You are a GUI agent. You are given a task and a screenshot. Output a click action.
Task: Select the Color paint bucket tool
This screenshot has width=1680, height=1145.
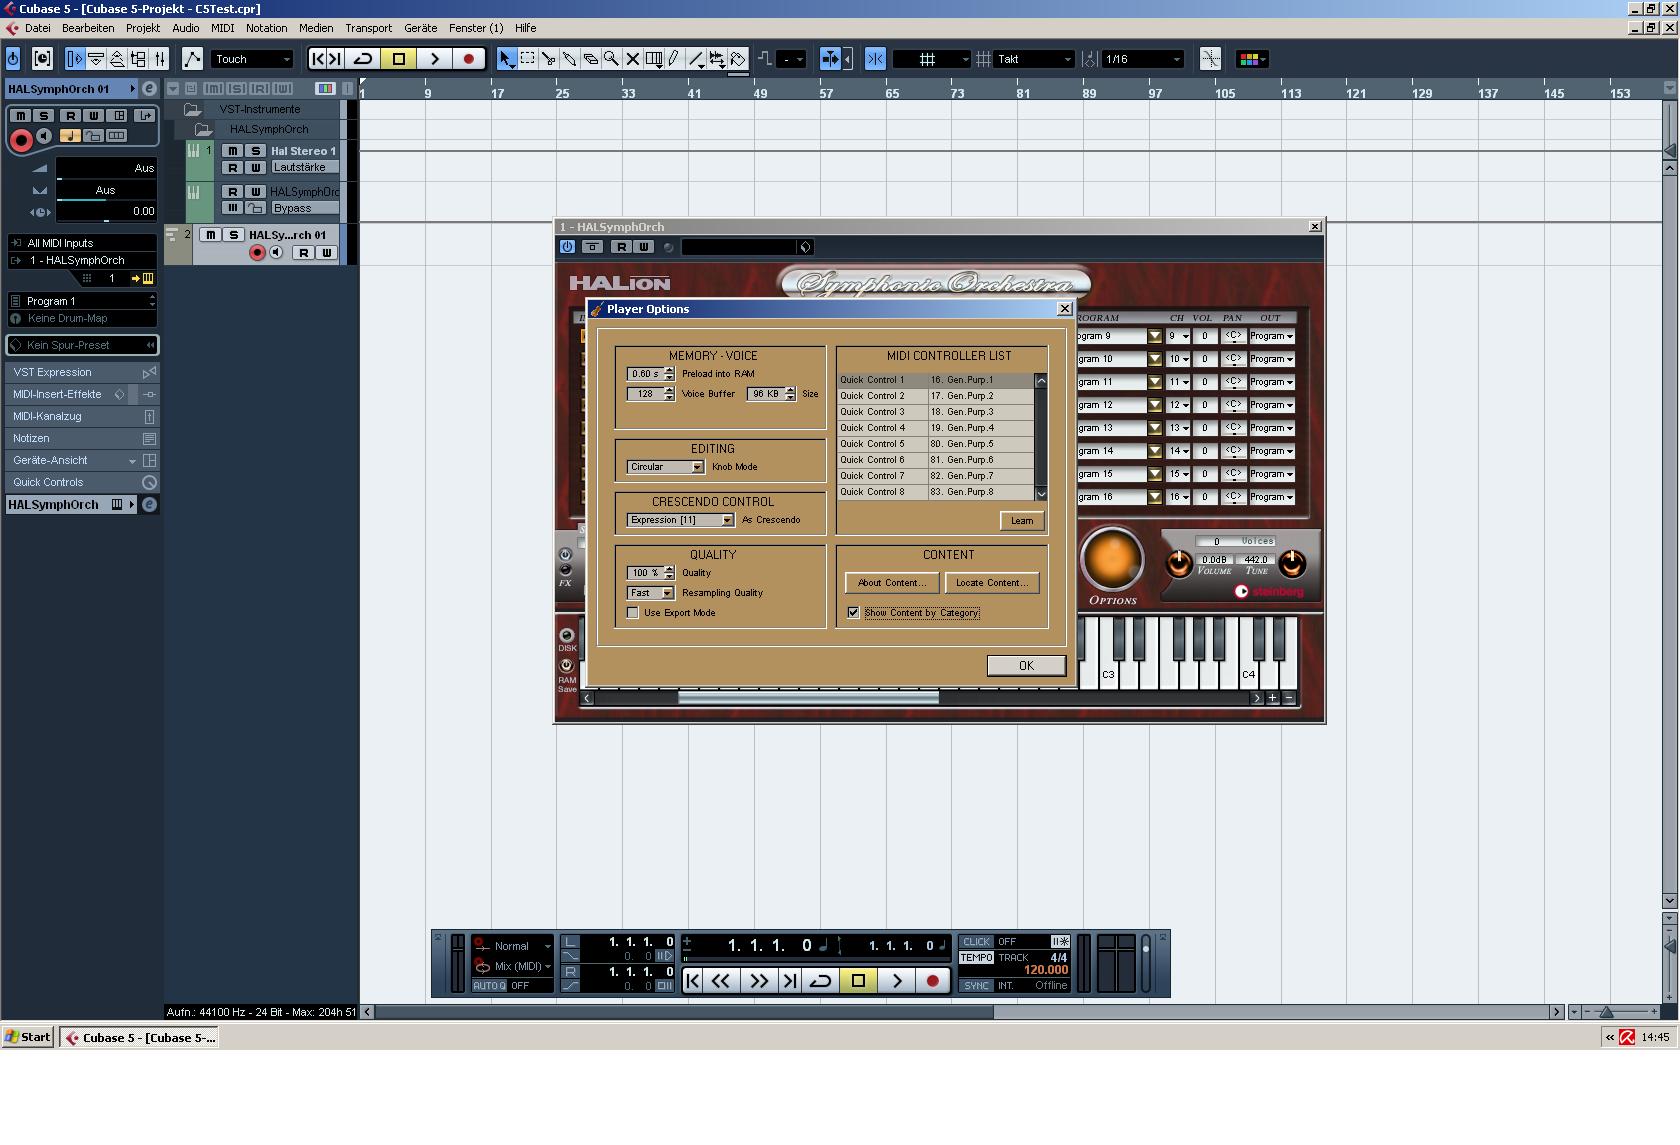[738, 59]
